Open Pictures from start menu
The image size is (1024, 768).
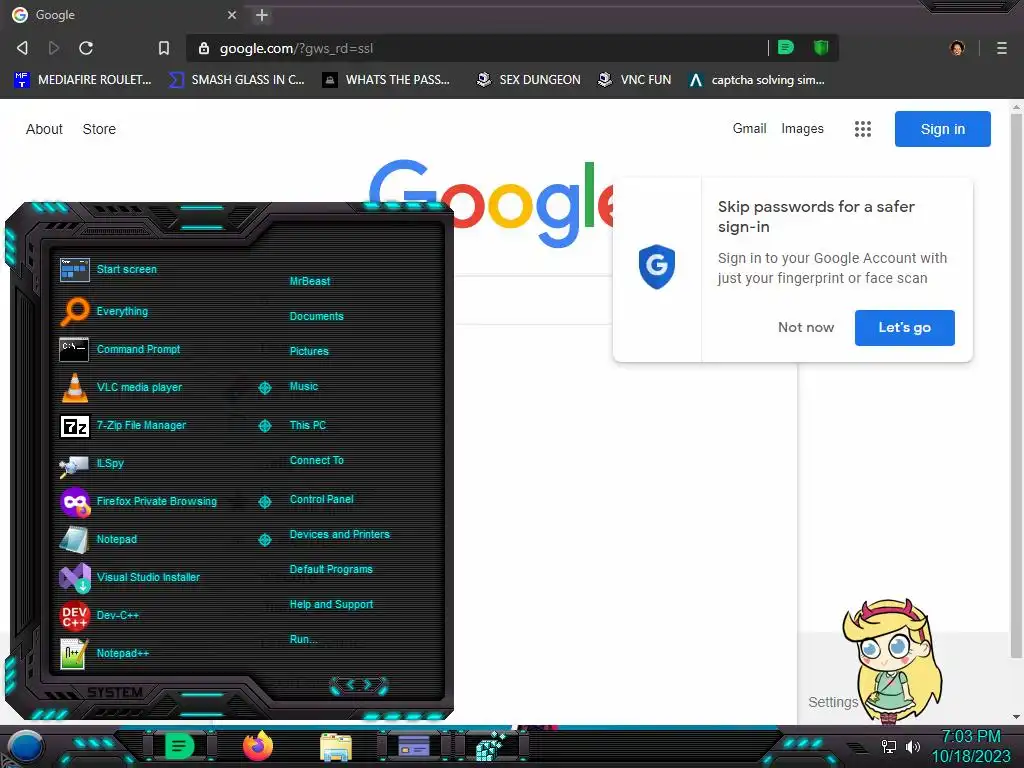tap(309, 351)
